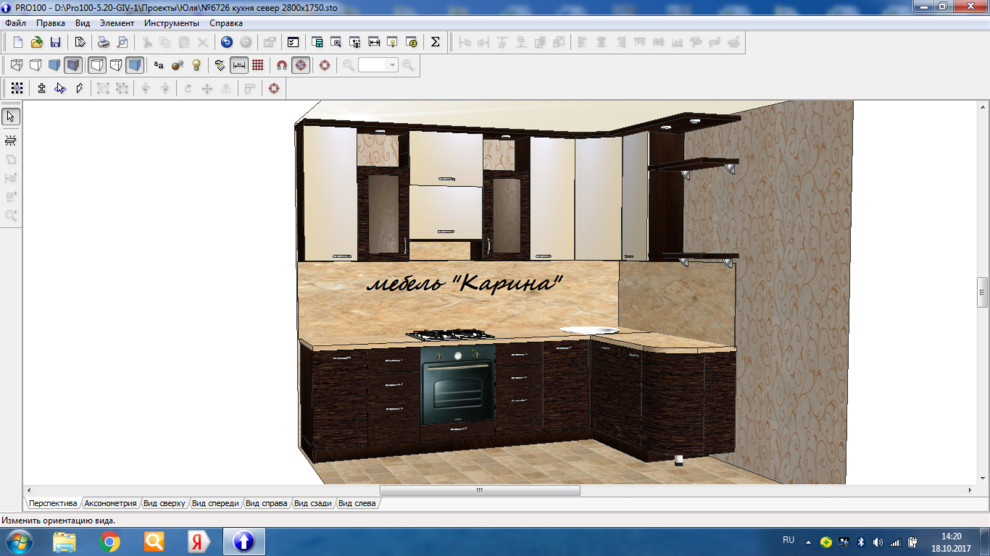Open the Инструменты menu
Viewport: 990px width, 556px height.
[x=171, y=22]
